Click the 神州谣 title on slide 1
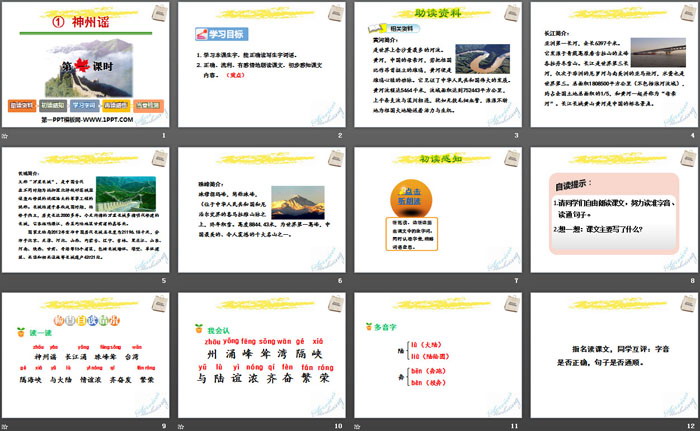Screen dimensions: 700x431 90,22
